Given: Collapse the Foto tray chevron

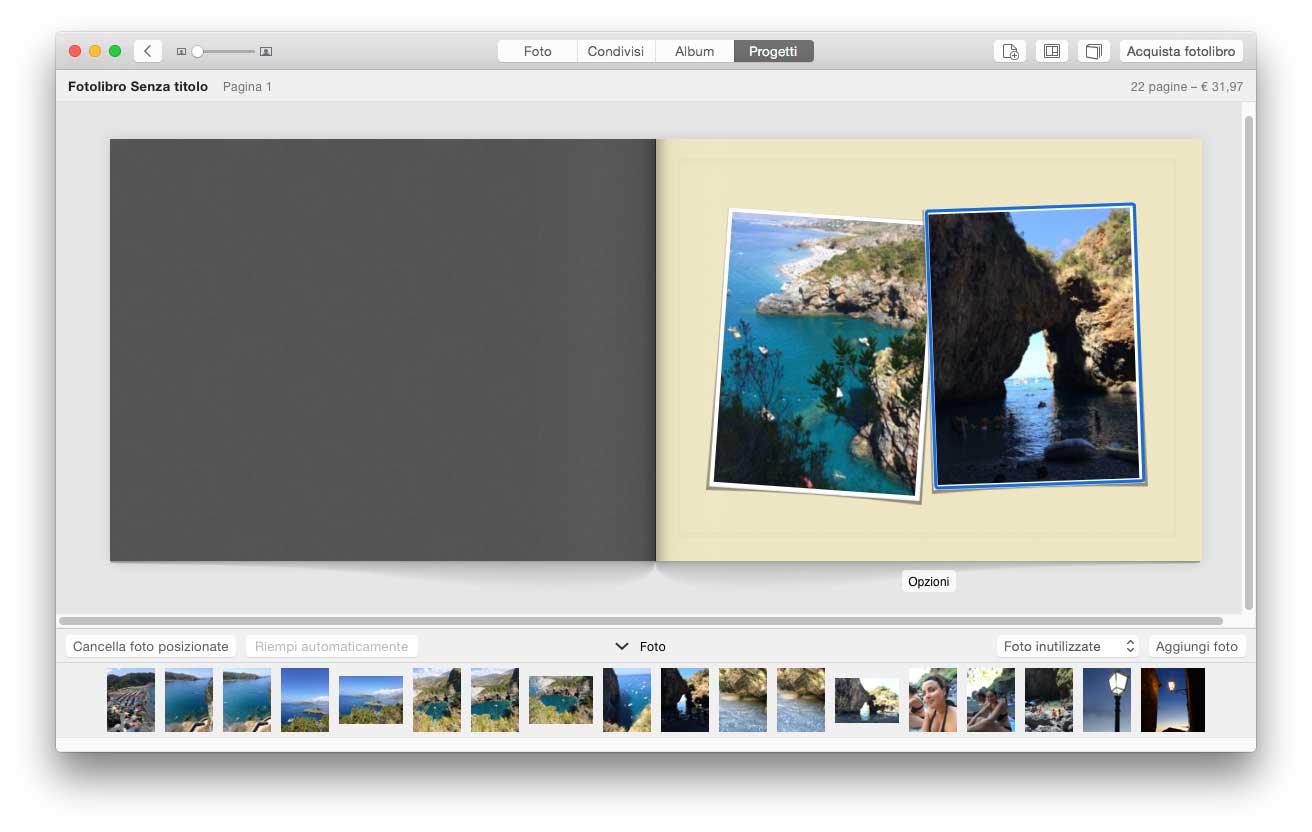Looking at the screenshot, I should [x=621, y=646].
